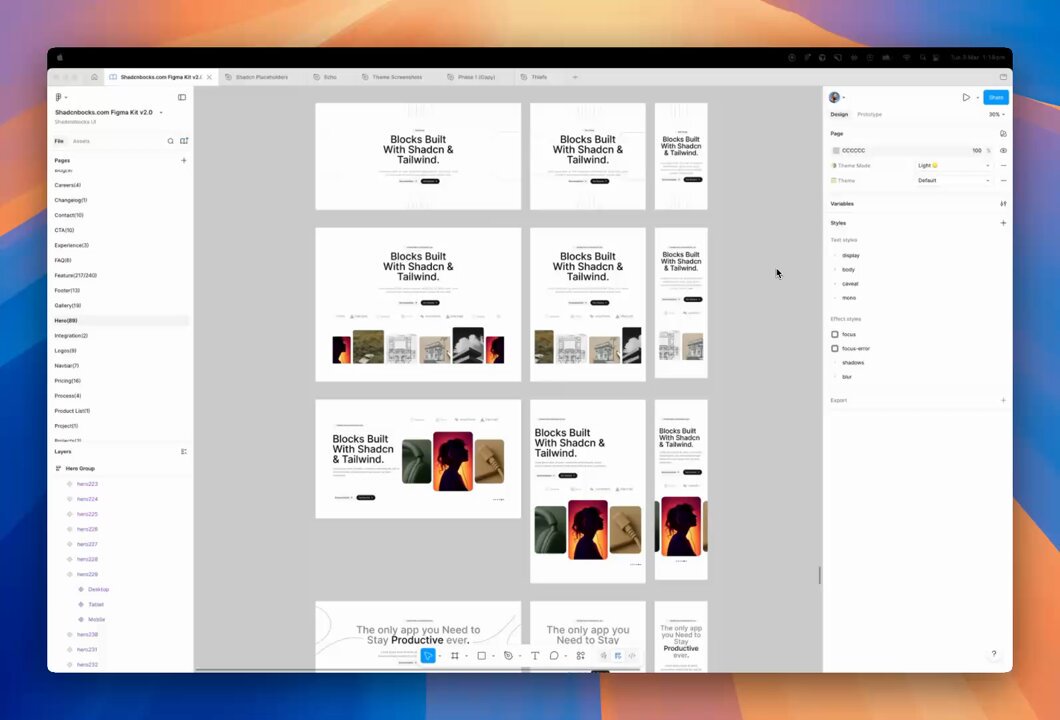Open the file name dropdown chevron
This screenshot has height=720, width=1060.
pyautogui.click(x=161, y=112)
